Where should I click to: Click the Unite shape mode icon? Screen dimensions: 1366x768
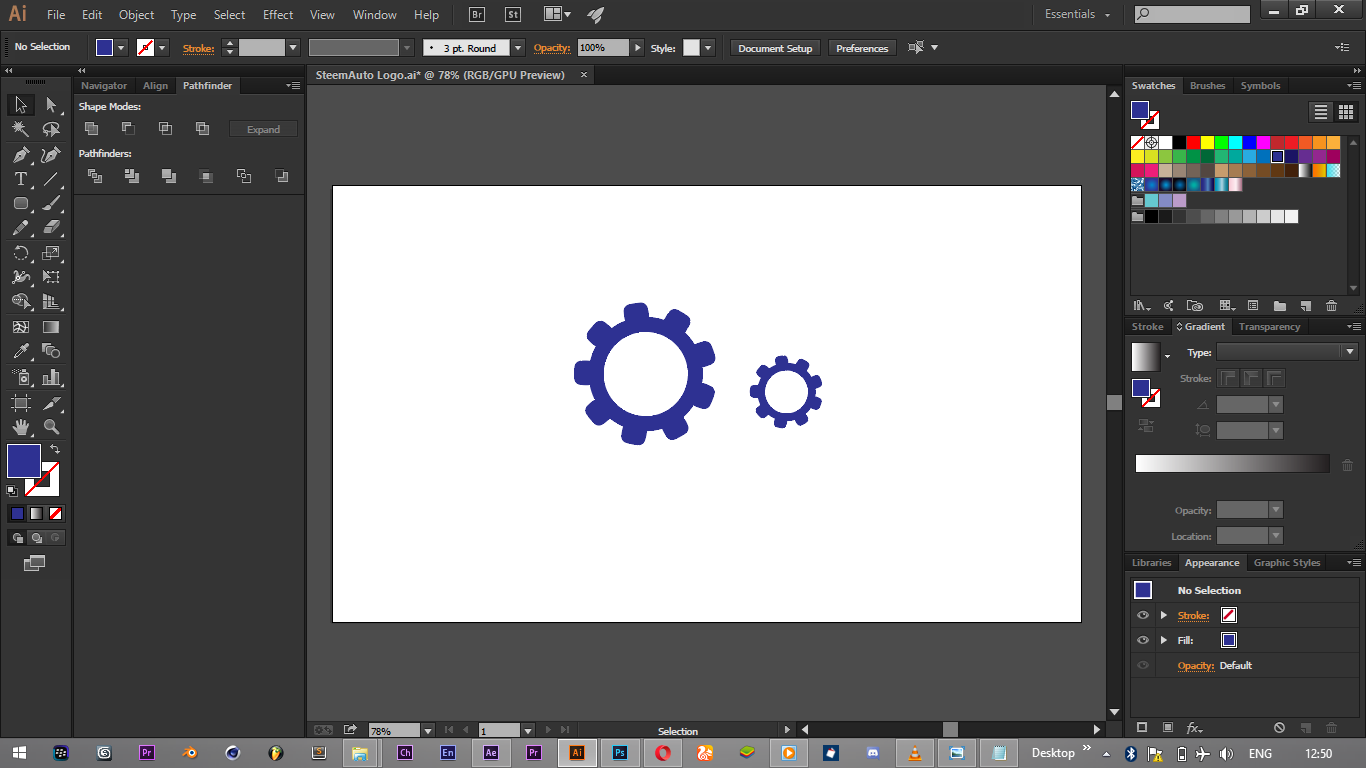coord(92,129)
